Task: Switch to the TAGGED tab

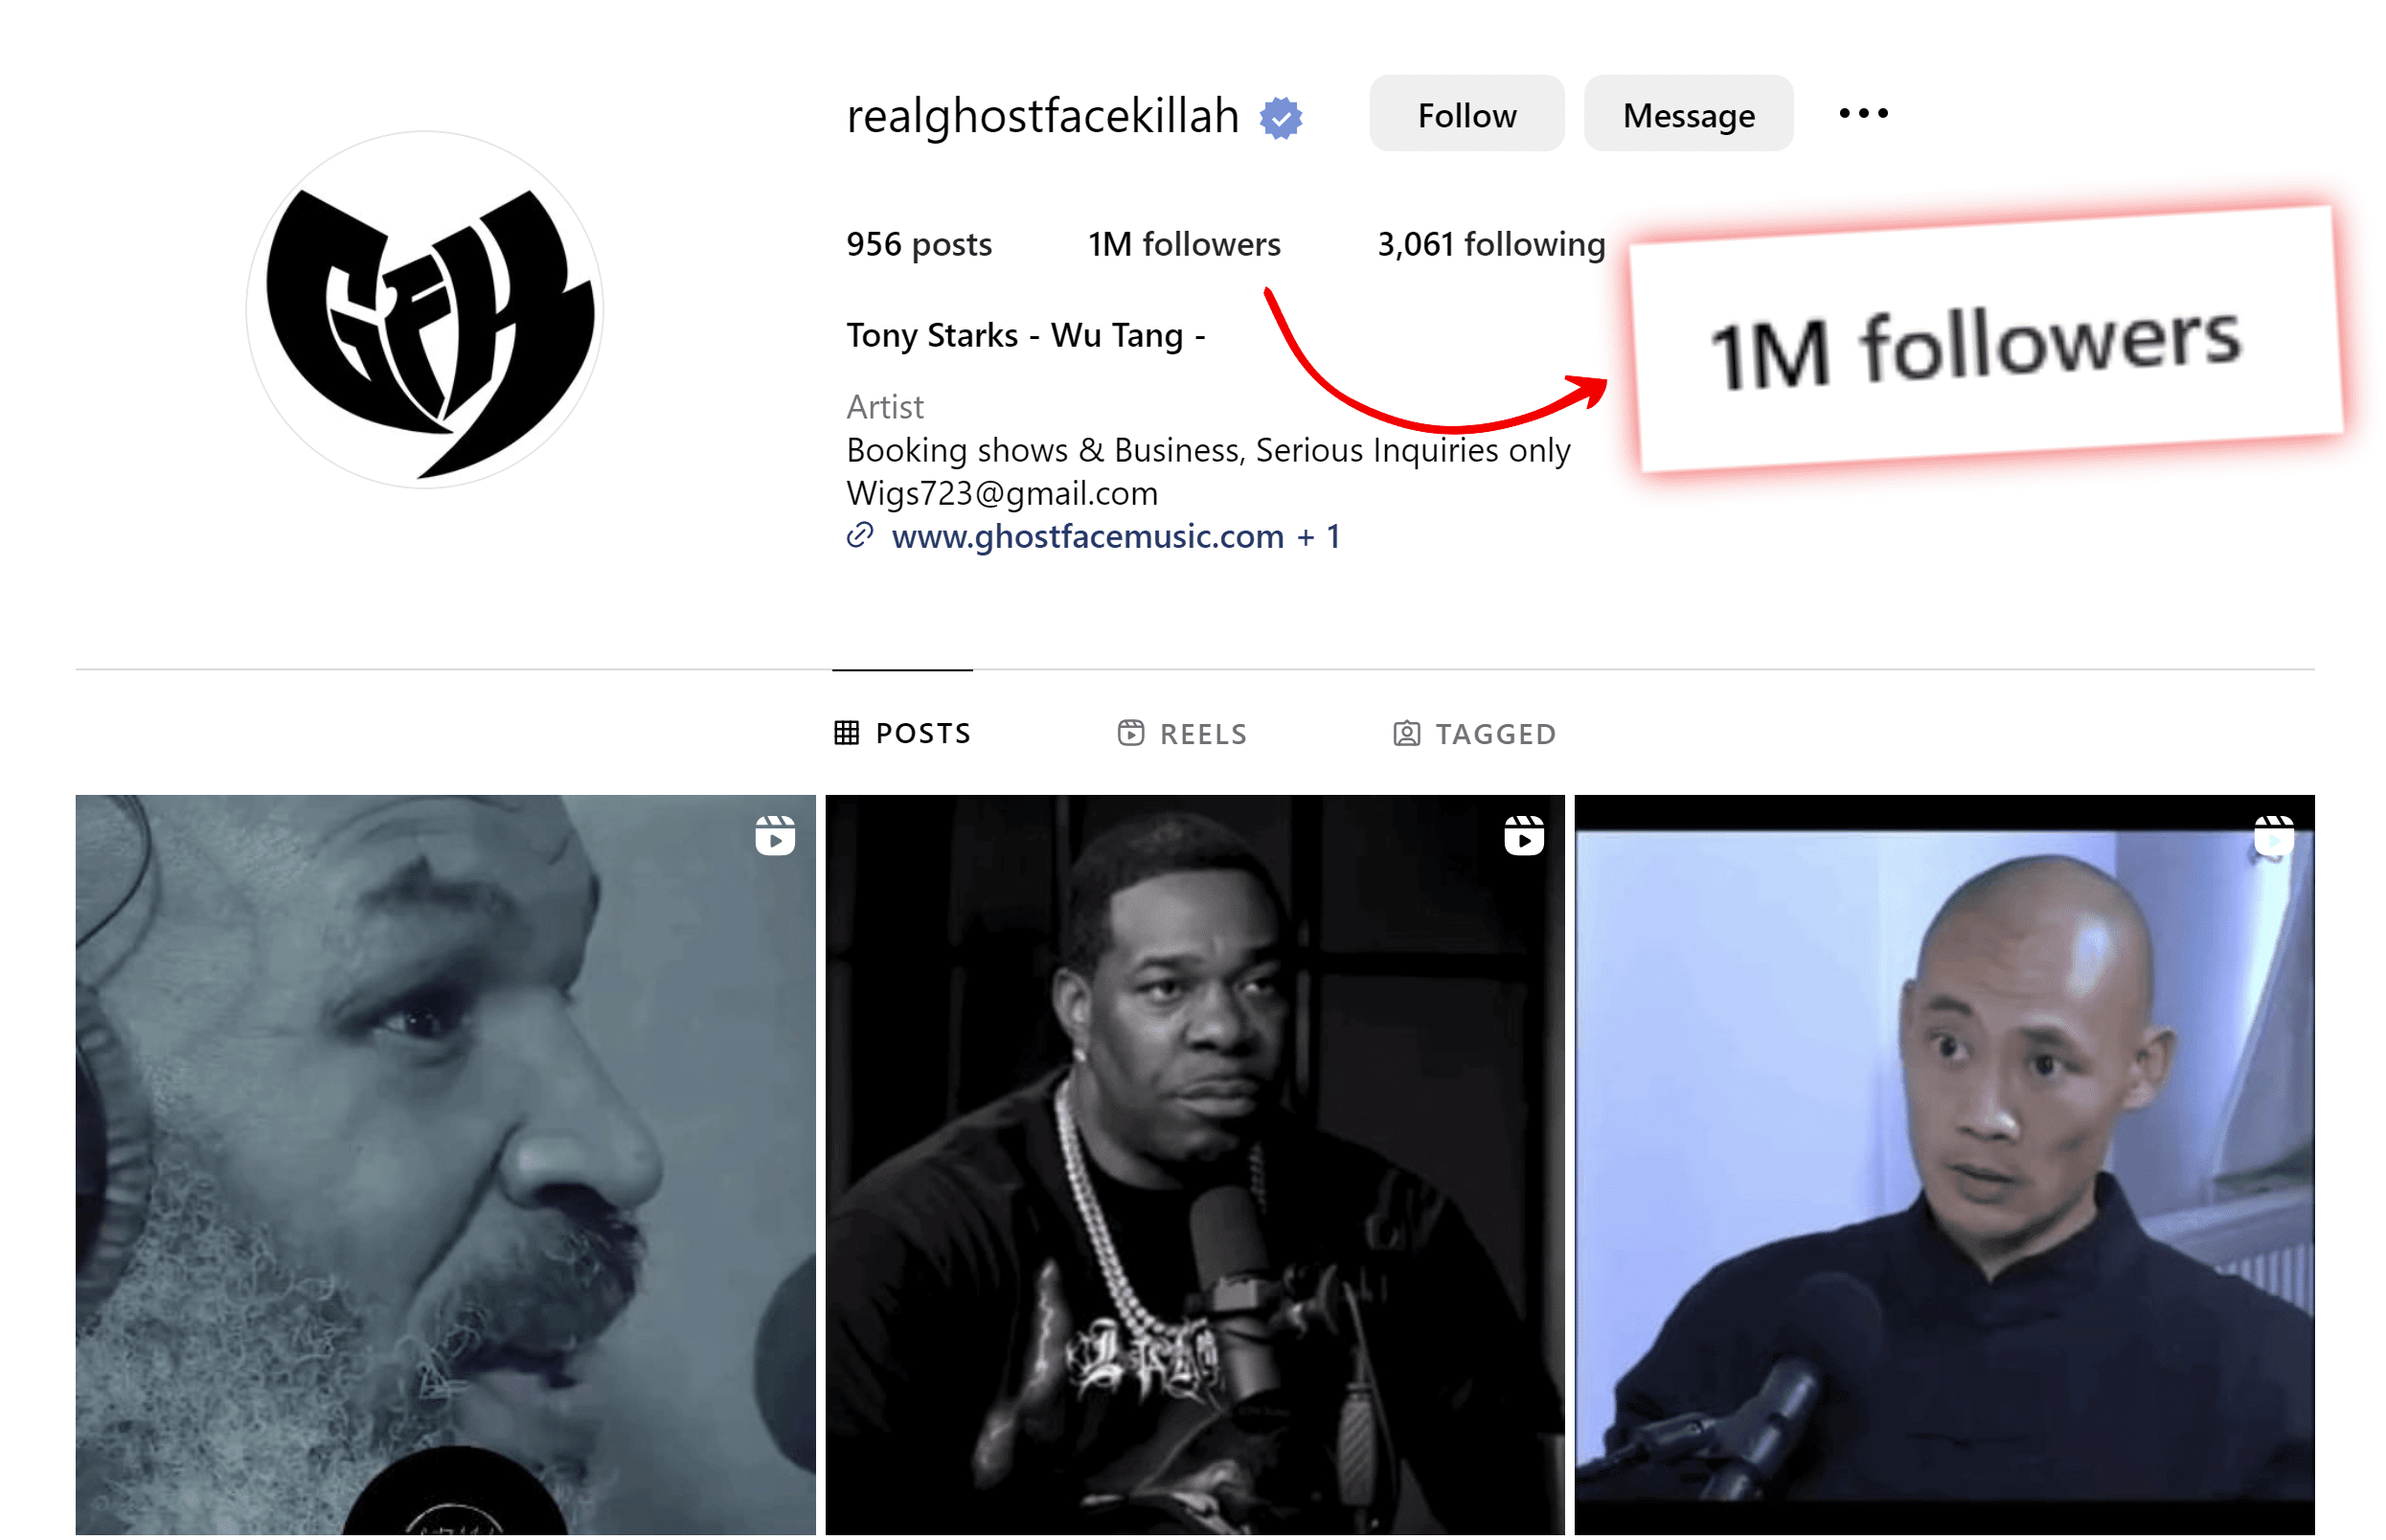Action: [x=1474, y=734]
